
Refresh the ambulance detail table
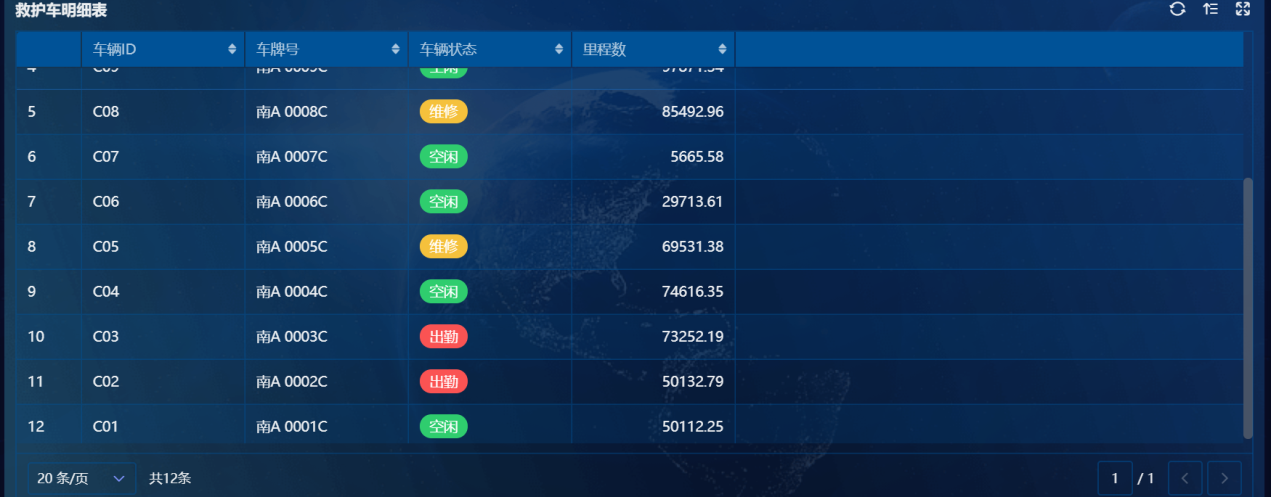tap(1177, 9)
